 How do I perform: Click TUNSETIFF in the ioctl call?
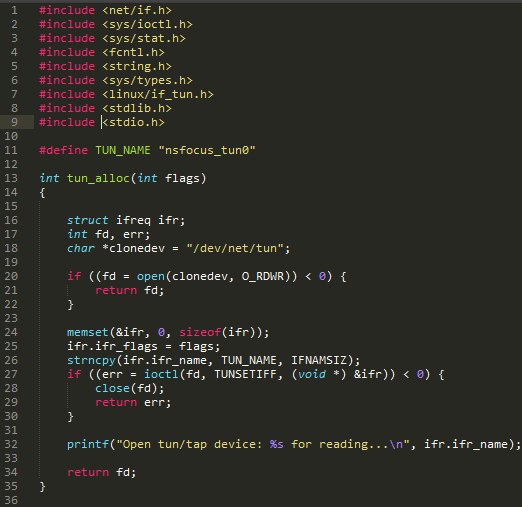[245, 374]
